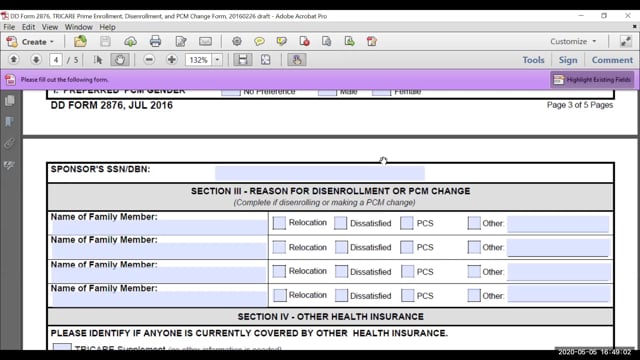The height and width of the screenshot is (360, 640).
Task: Open the zoom level dropdown arrow
Action: (x=218, y=60)
